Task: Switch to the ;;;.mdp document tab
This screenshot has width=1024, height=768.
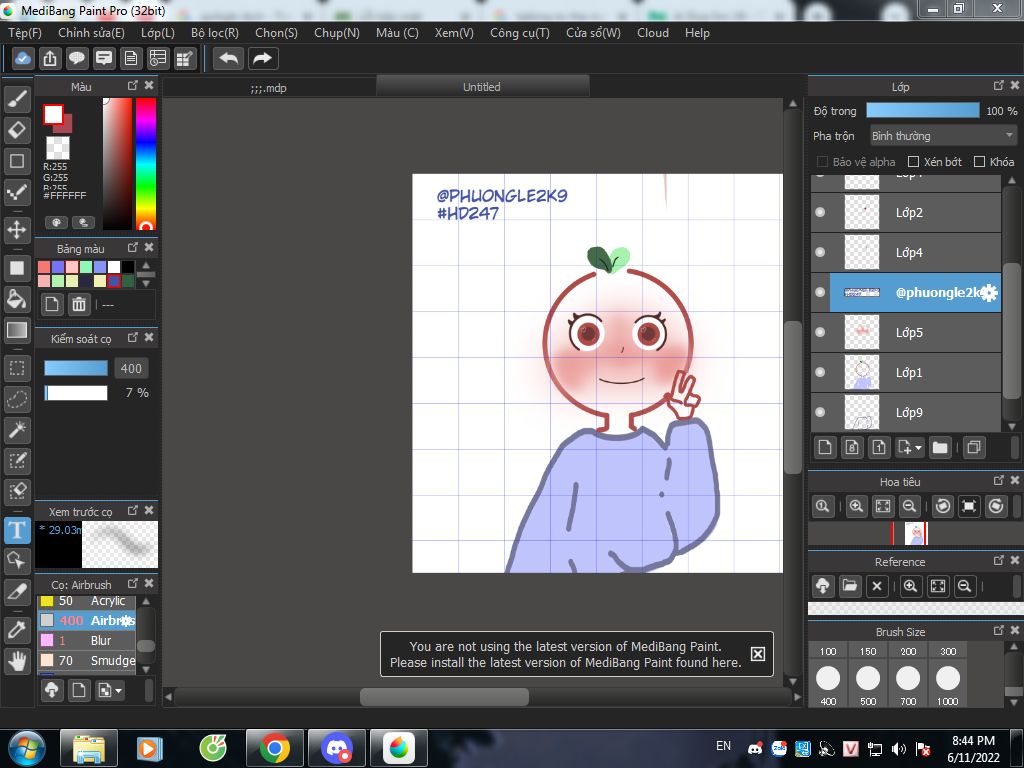Action: [268, 88]
